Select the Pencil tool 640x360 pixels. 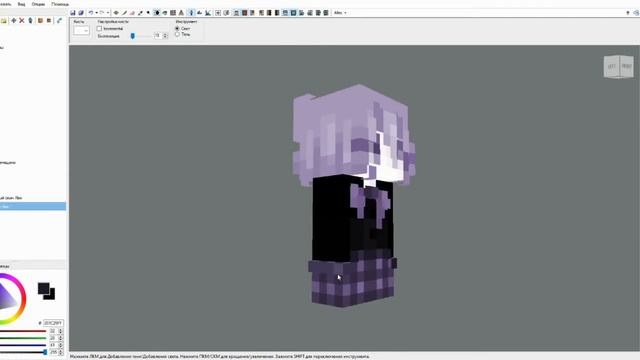tap(124, 13)
